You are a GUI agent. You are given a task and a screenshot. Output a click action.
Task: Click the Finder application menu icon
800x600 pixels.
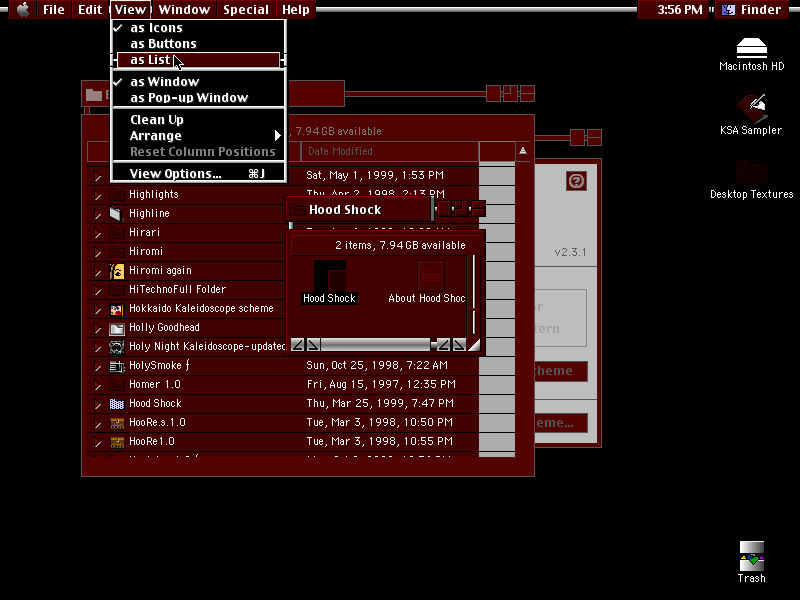pyautogui.click(x=729, y=10)
